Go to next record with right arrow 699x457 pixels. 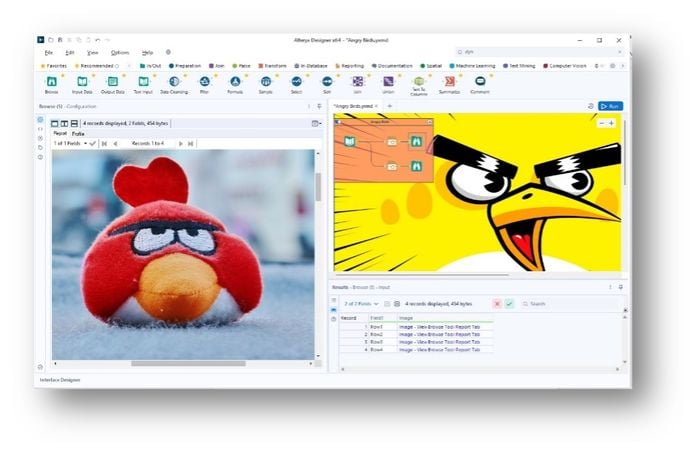coord(181,144)
